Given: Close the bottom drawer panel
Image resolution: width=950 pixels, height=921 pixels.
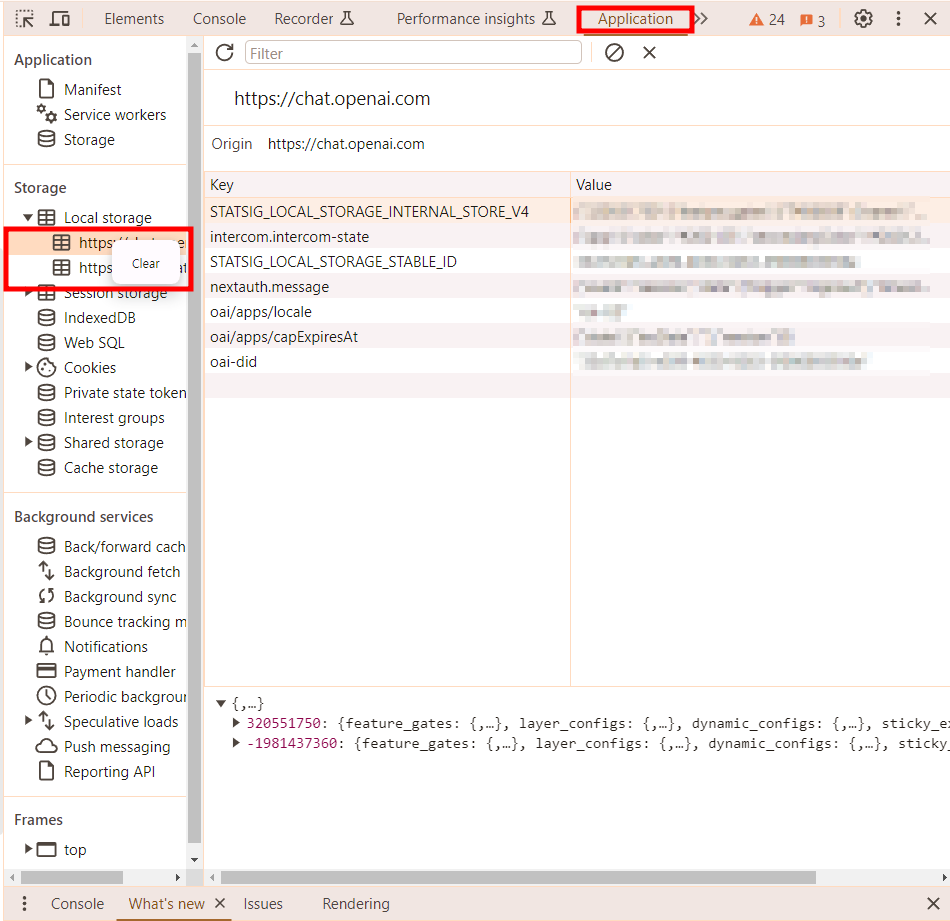Looking at the screenshot, I should pyautogui.click(x=933, y=903).
